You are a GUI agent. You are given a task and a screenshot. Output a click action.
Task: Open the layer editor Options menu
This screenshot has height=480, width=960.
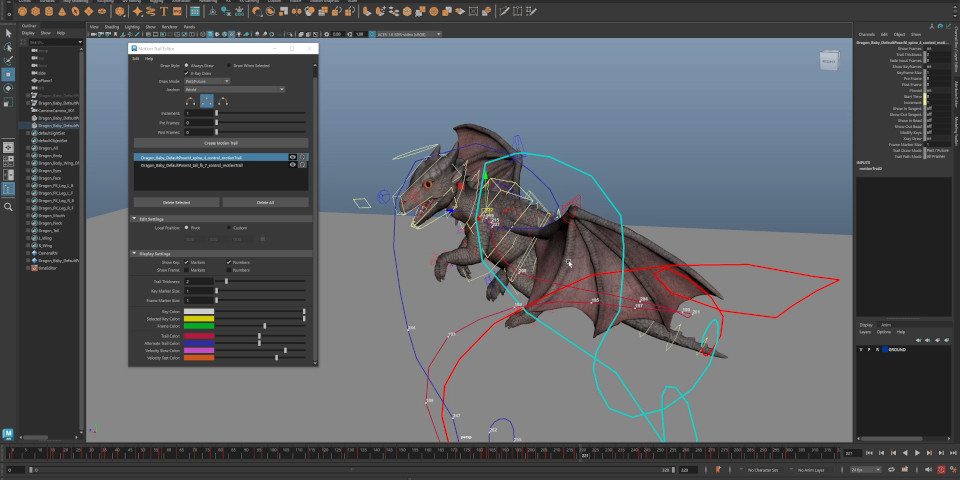(x=883, y=332)
